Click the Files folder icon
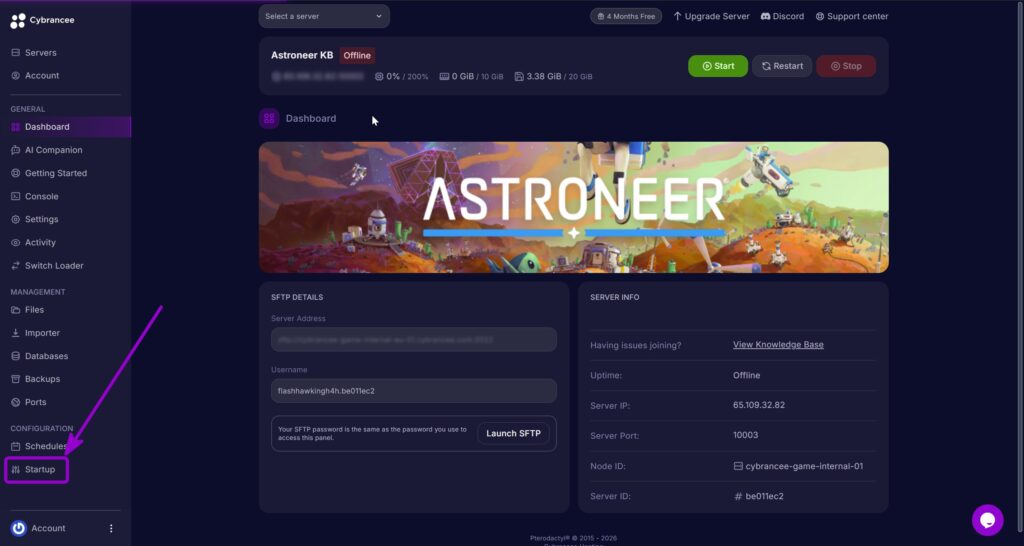 16,310
